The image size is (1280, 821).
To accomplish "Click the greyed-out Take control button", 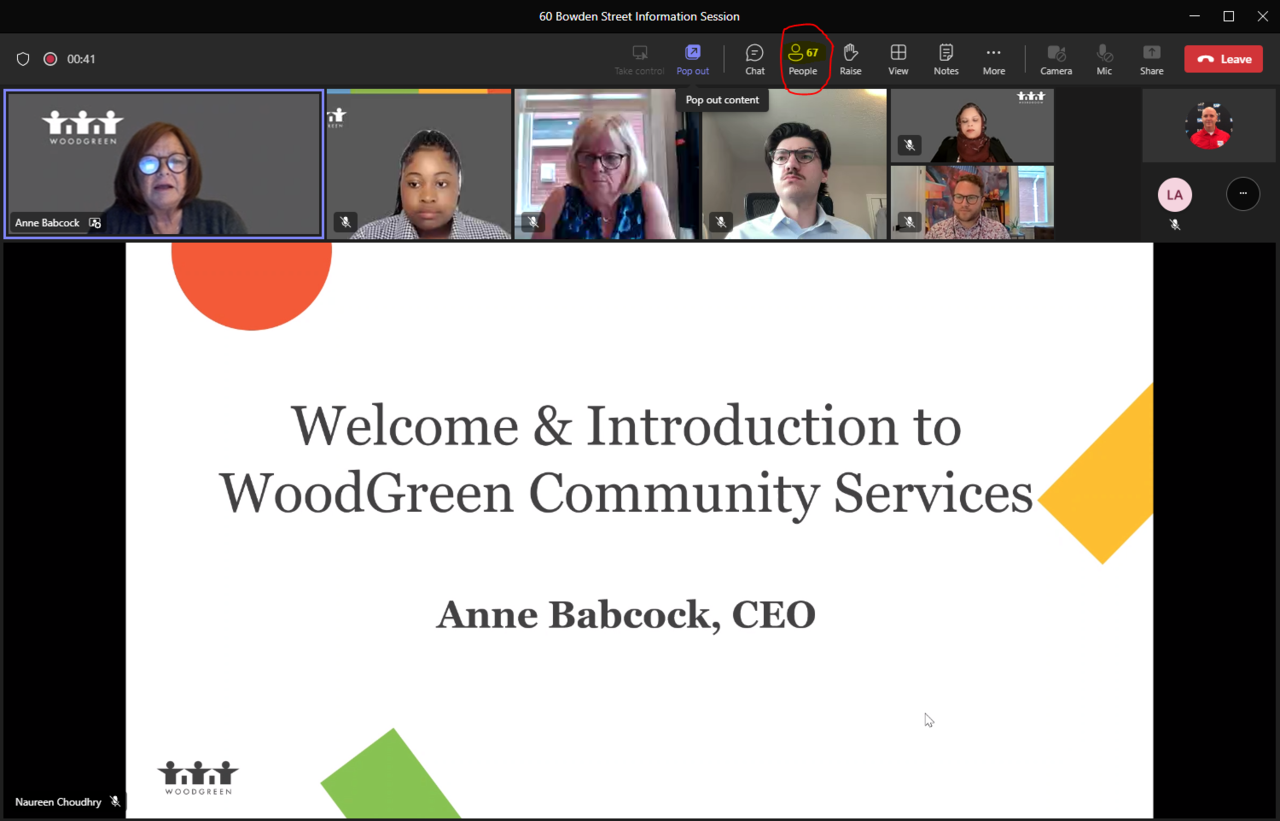I will coord(639,59).
